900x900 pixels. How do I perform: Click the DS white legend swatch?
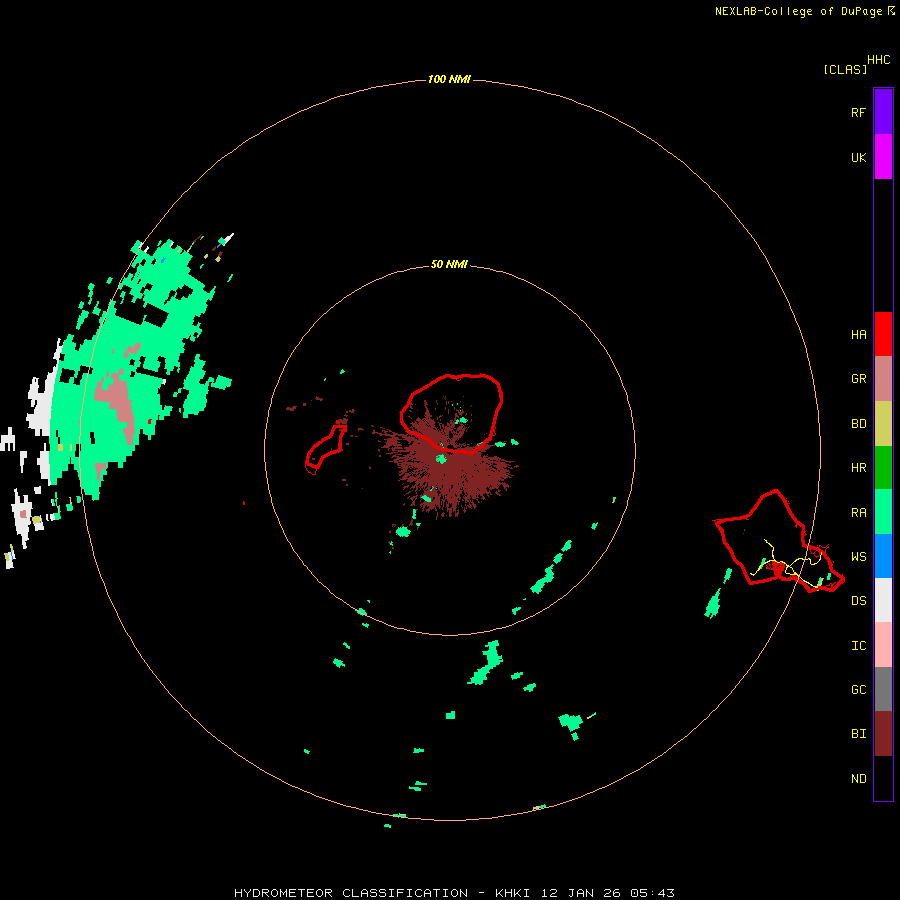tap(883, 600)
